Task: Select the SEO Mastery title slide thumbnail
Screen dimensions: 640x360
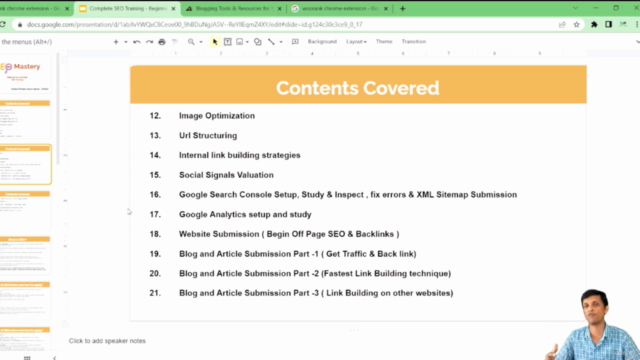Action: pos(25,74)
